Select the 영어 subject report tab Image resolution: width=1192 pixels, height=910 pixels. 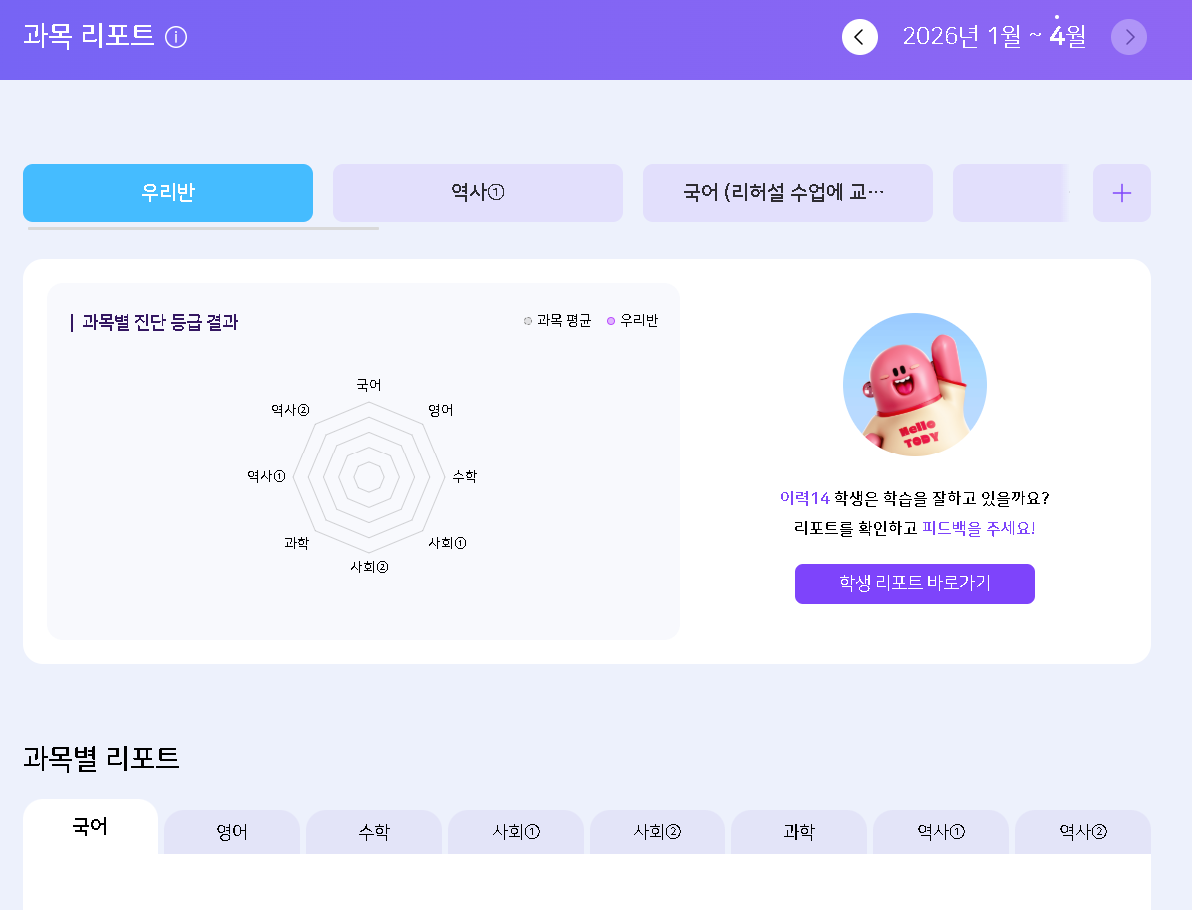tap(232, 832)
